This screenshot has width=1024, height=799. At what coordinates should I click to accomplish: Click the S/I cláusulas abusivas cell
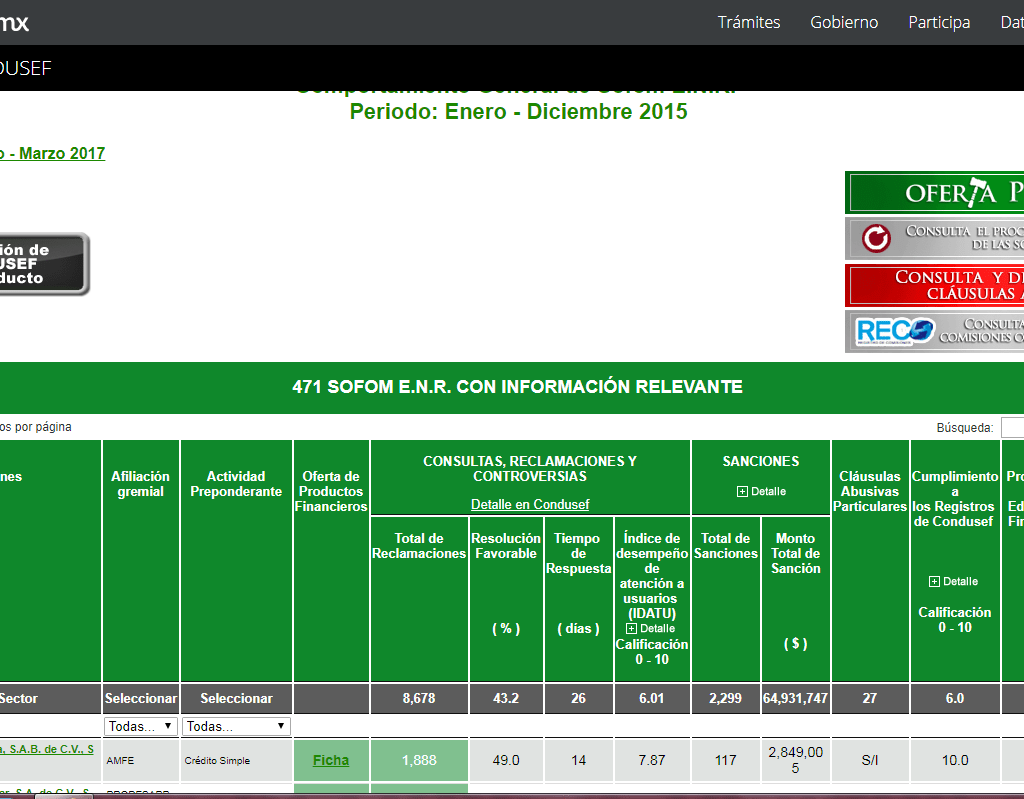point(870,760)
